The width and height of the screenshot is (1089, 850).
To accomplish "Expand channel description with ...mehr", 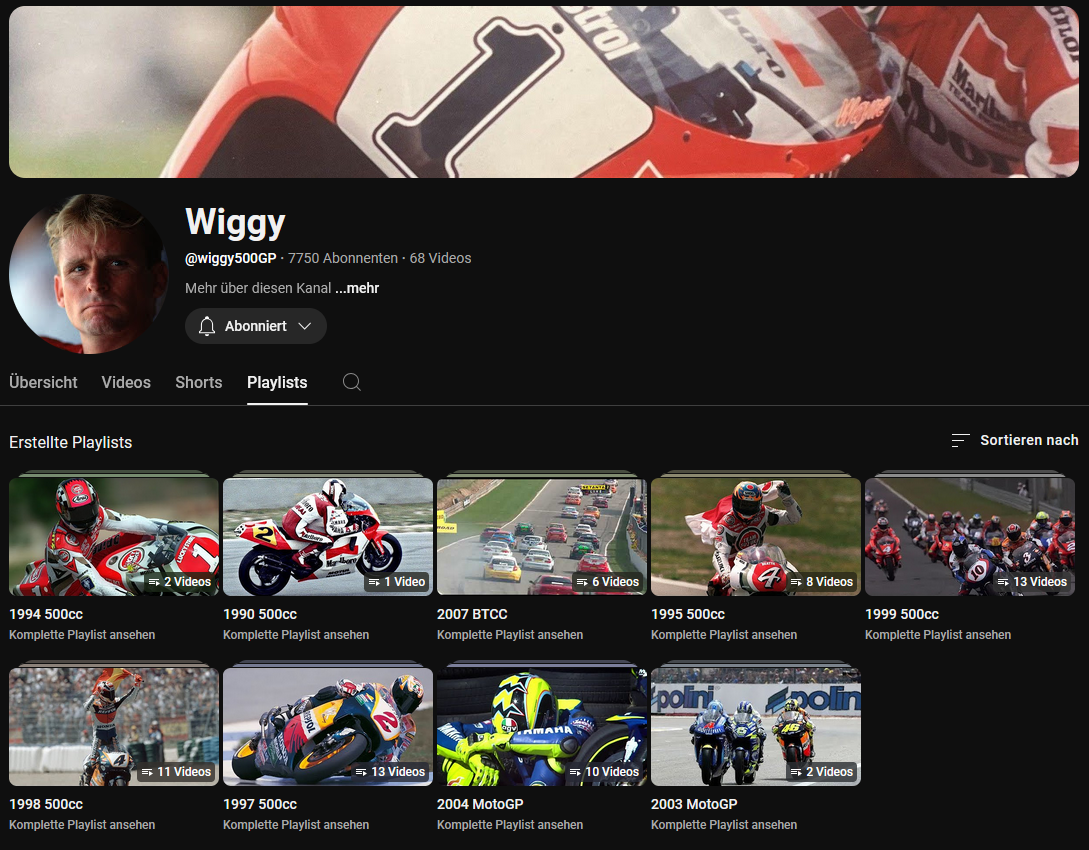I will pos(357,288).
